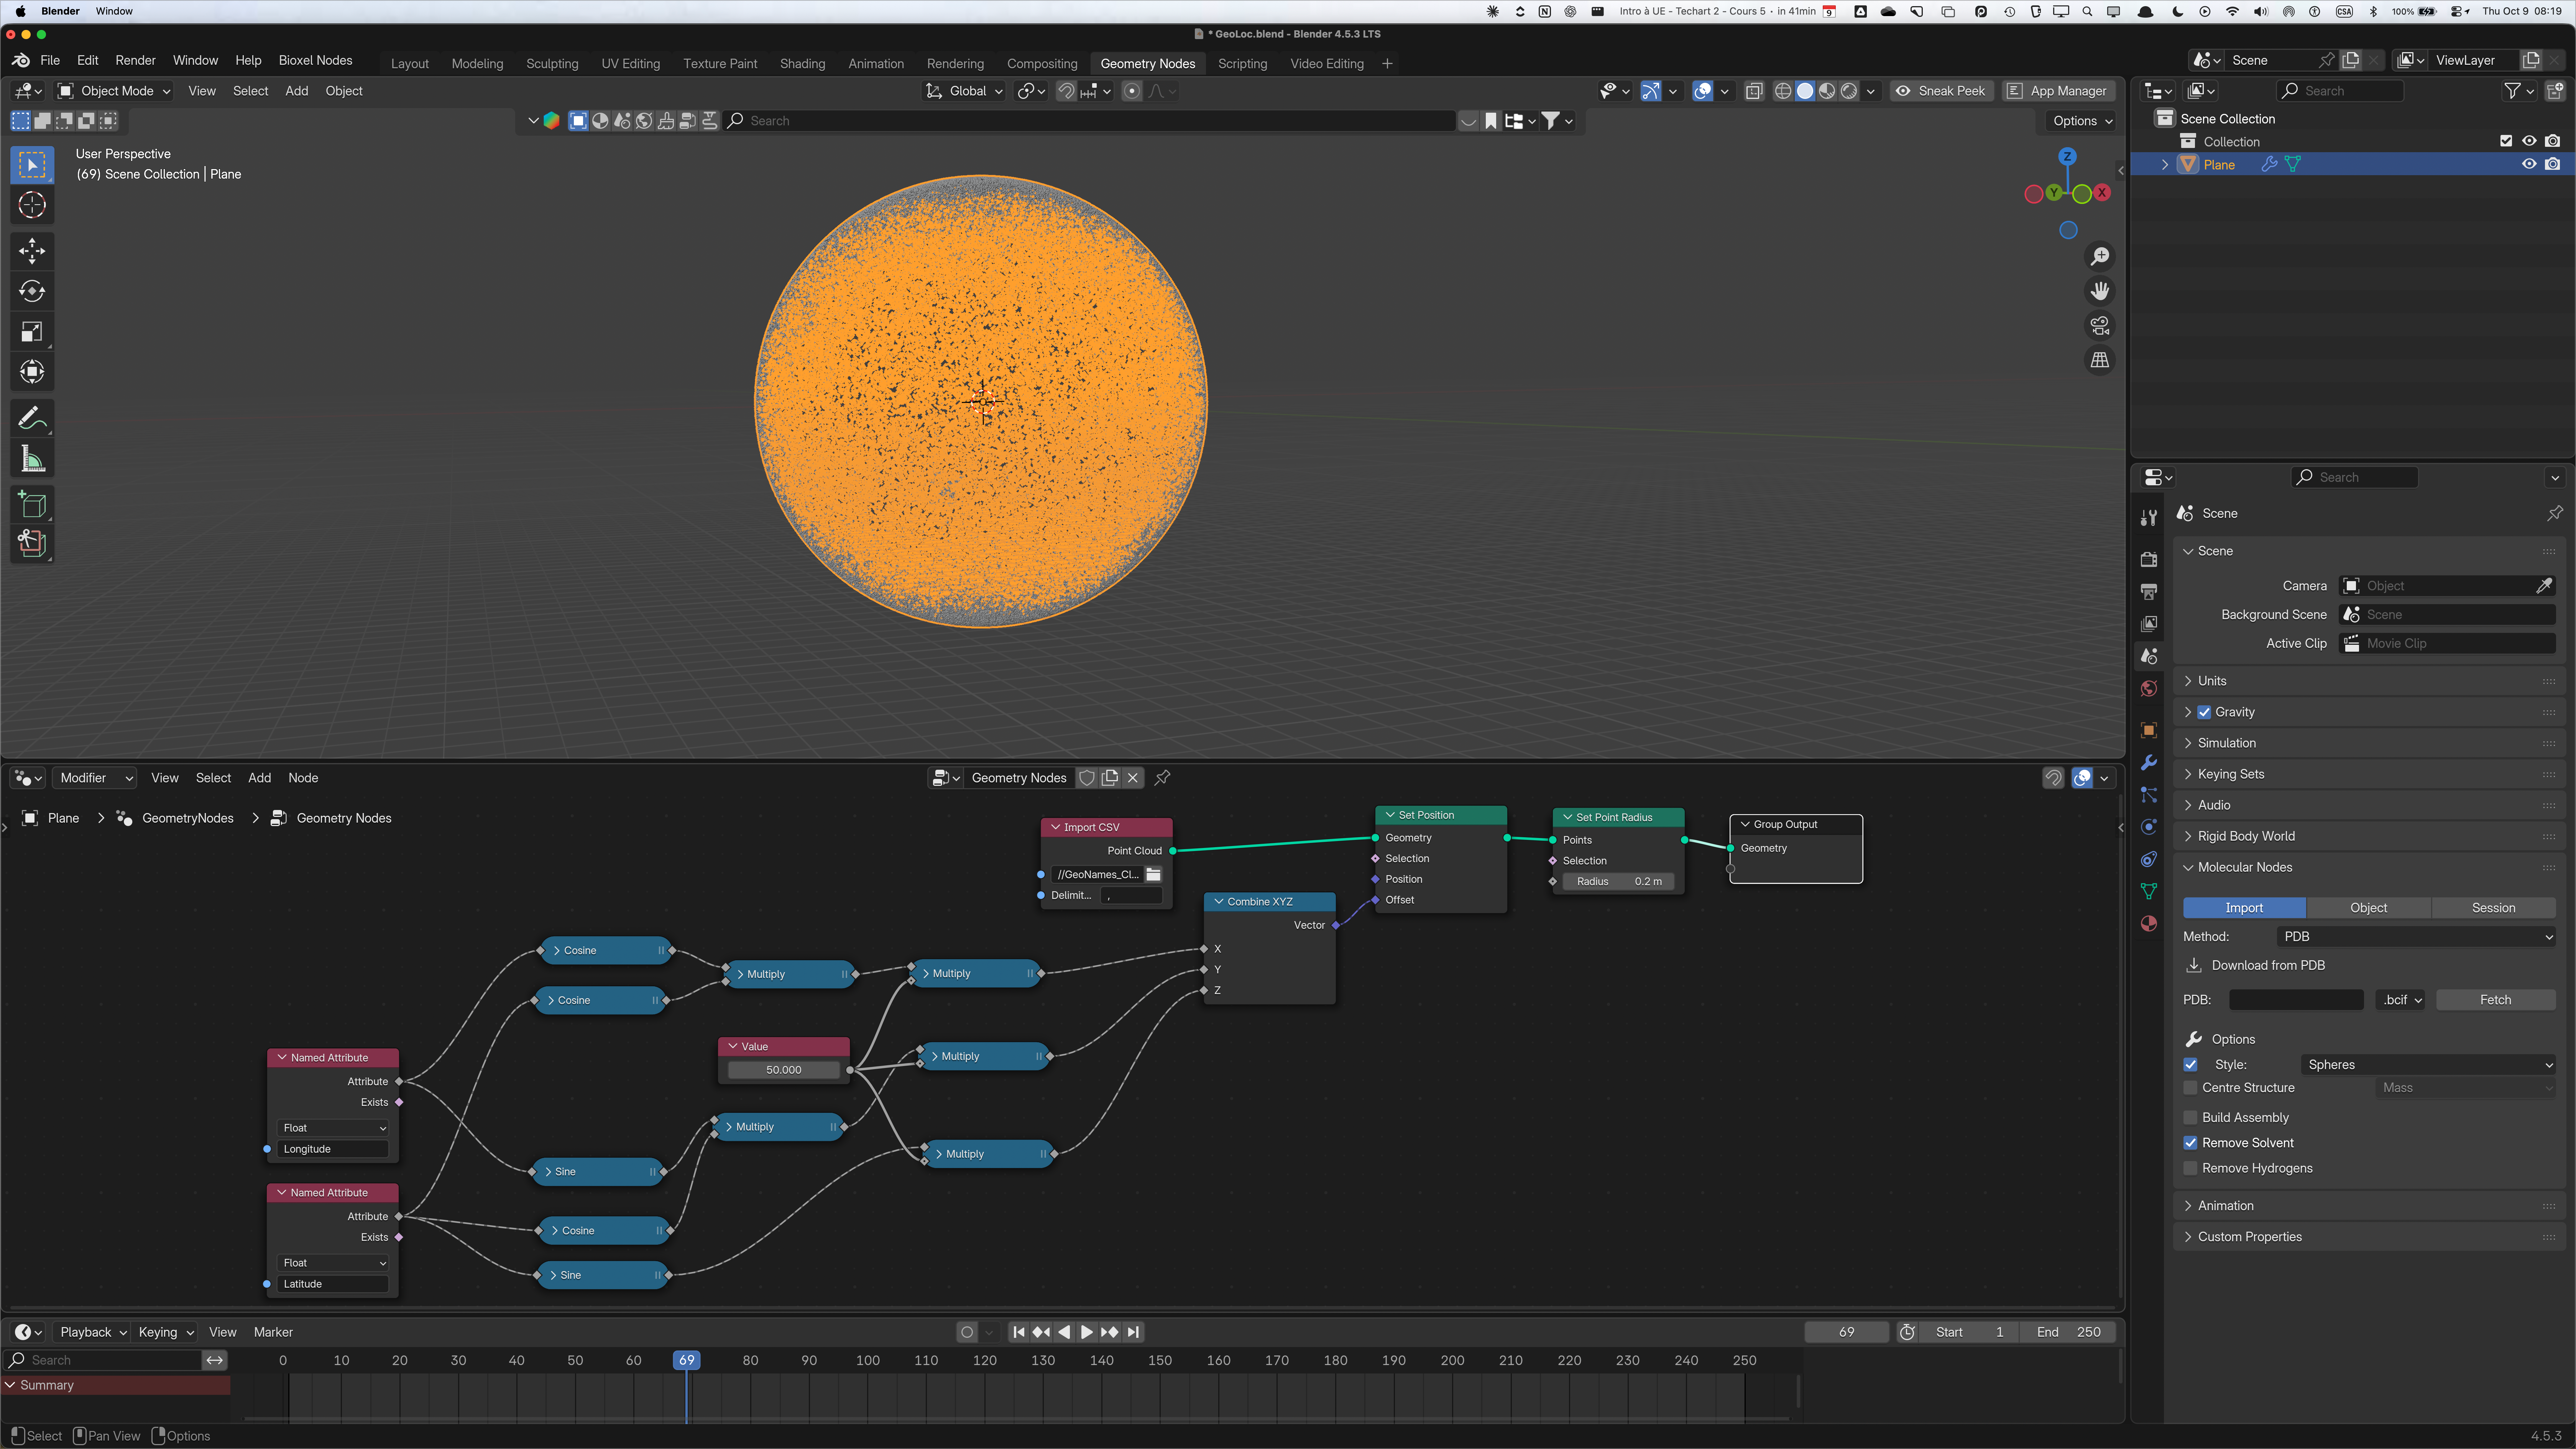Select the Transform tool
The width and height of the screenshot is (2576, 1449).
tap(32, 372)
